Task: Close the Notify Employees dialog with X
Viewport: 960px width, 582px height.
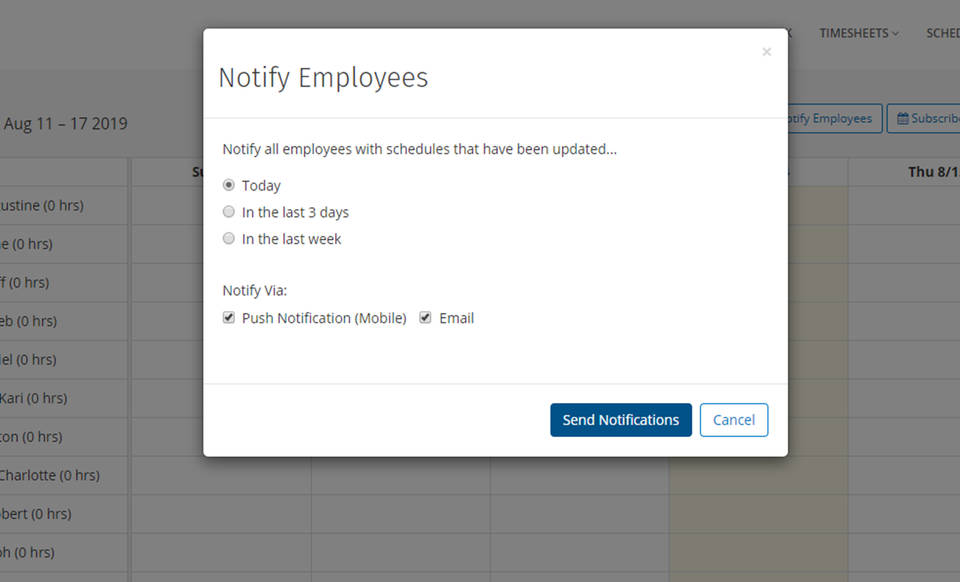Action: tap(766, 52)
